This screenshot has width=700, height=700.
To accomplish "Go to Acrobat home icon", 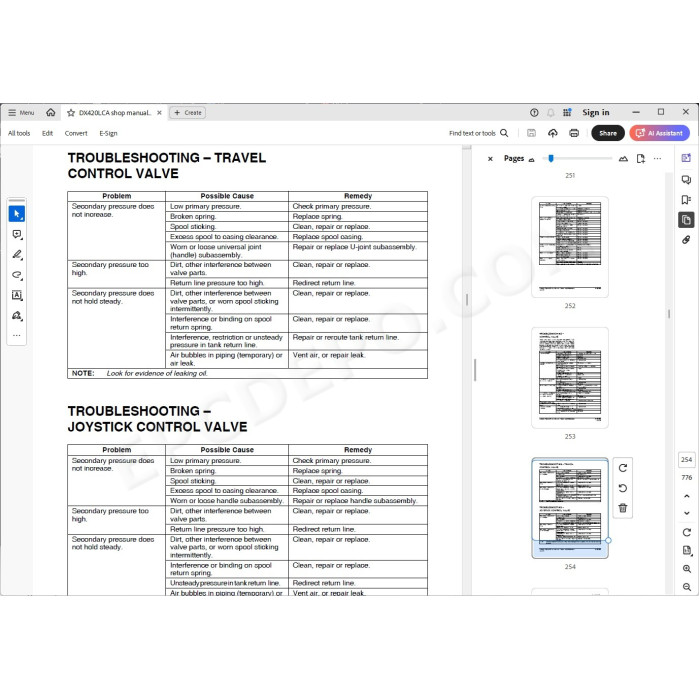I will (50, 112).
